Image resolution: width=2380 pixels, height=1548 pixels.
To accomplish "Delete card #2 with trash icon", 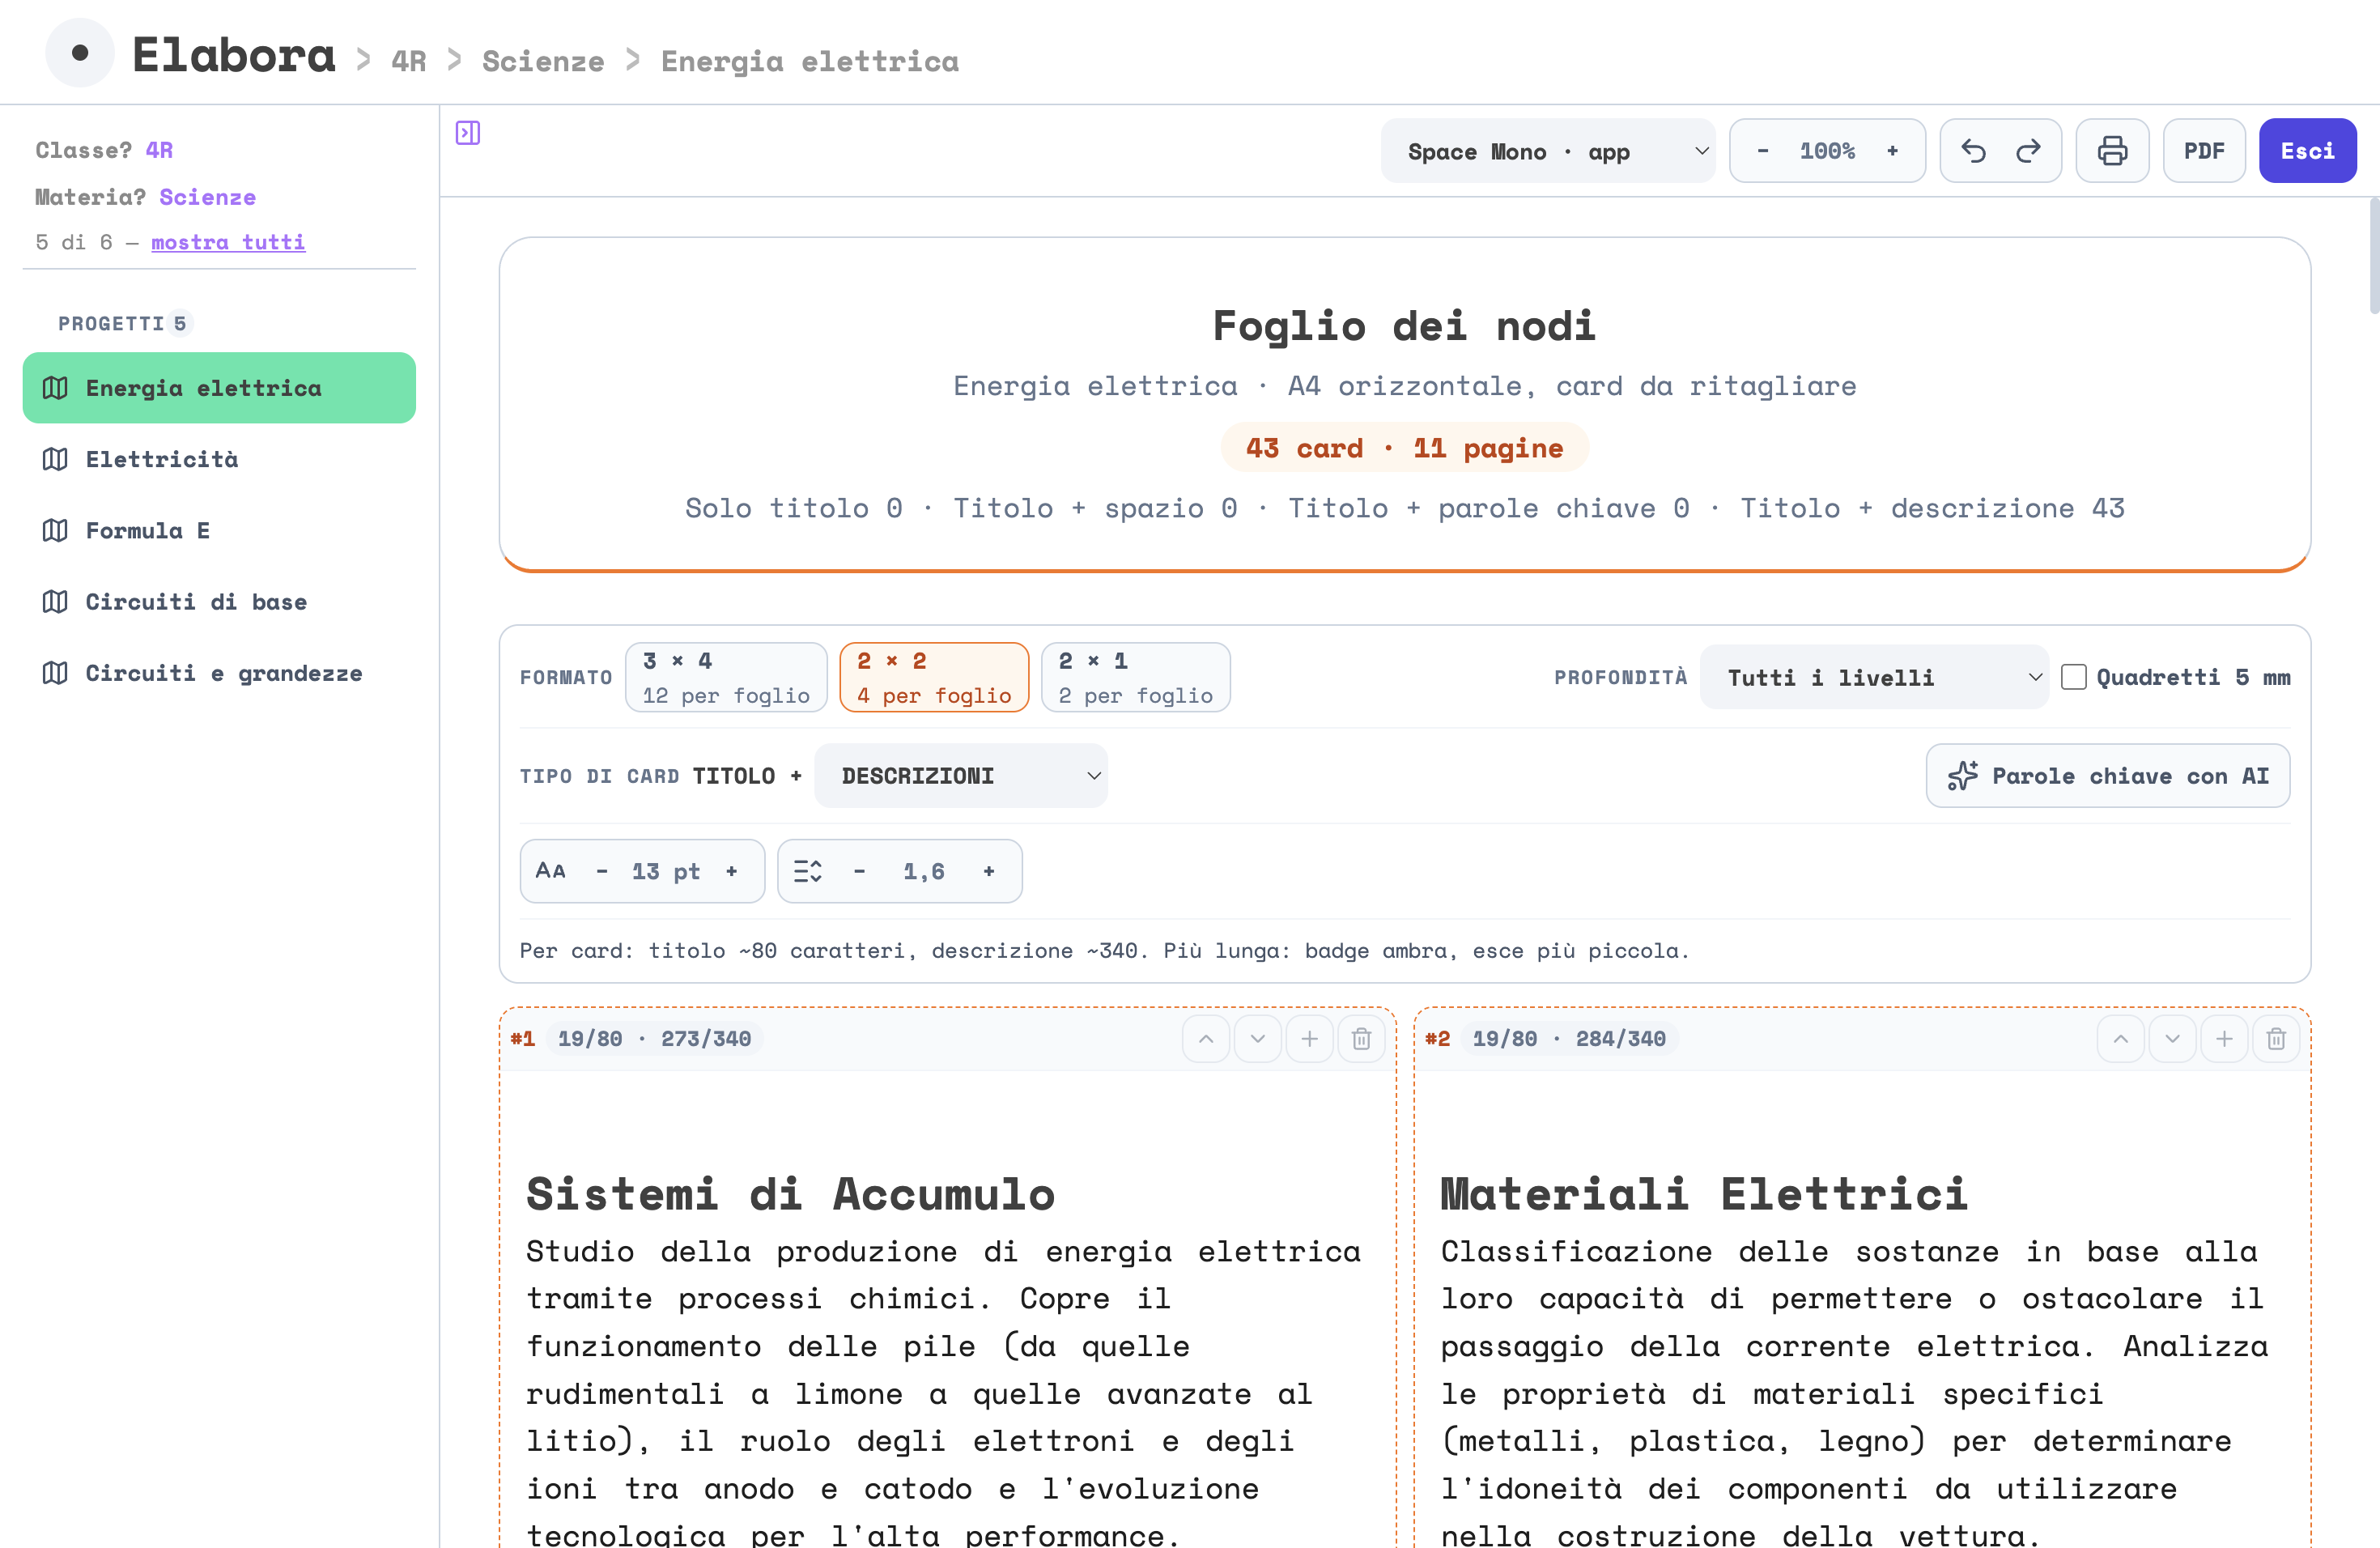I will (x=2276, y=1039).
